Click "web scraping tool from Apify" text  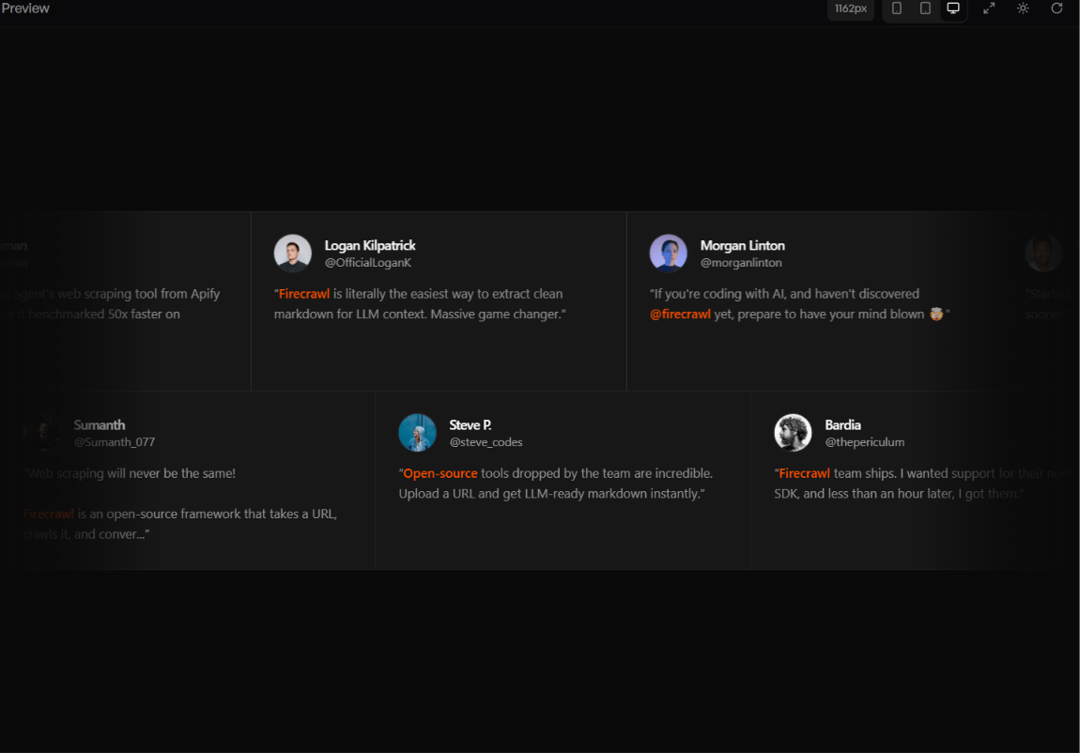(x=138, y=294)
